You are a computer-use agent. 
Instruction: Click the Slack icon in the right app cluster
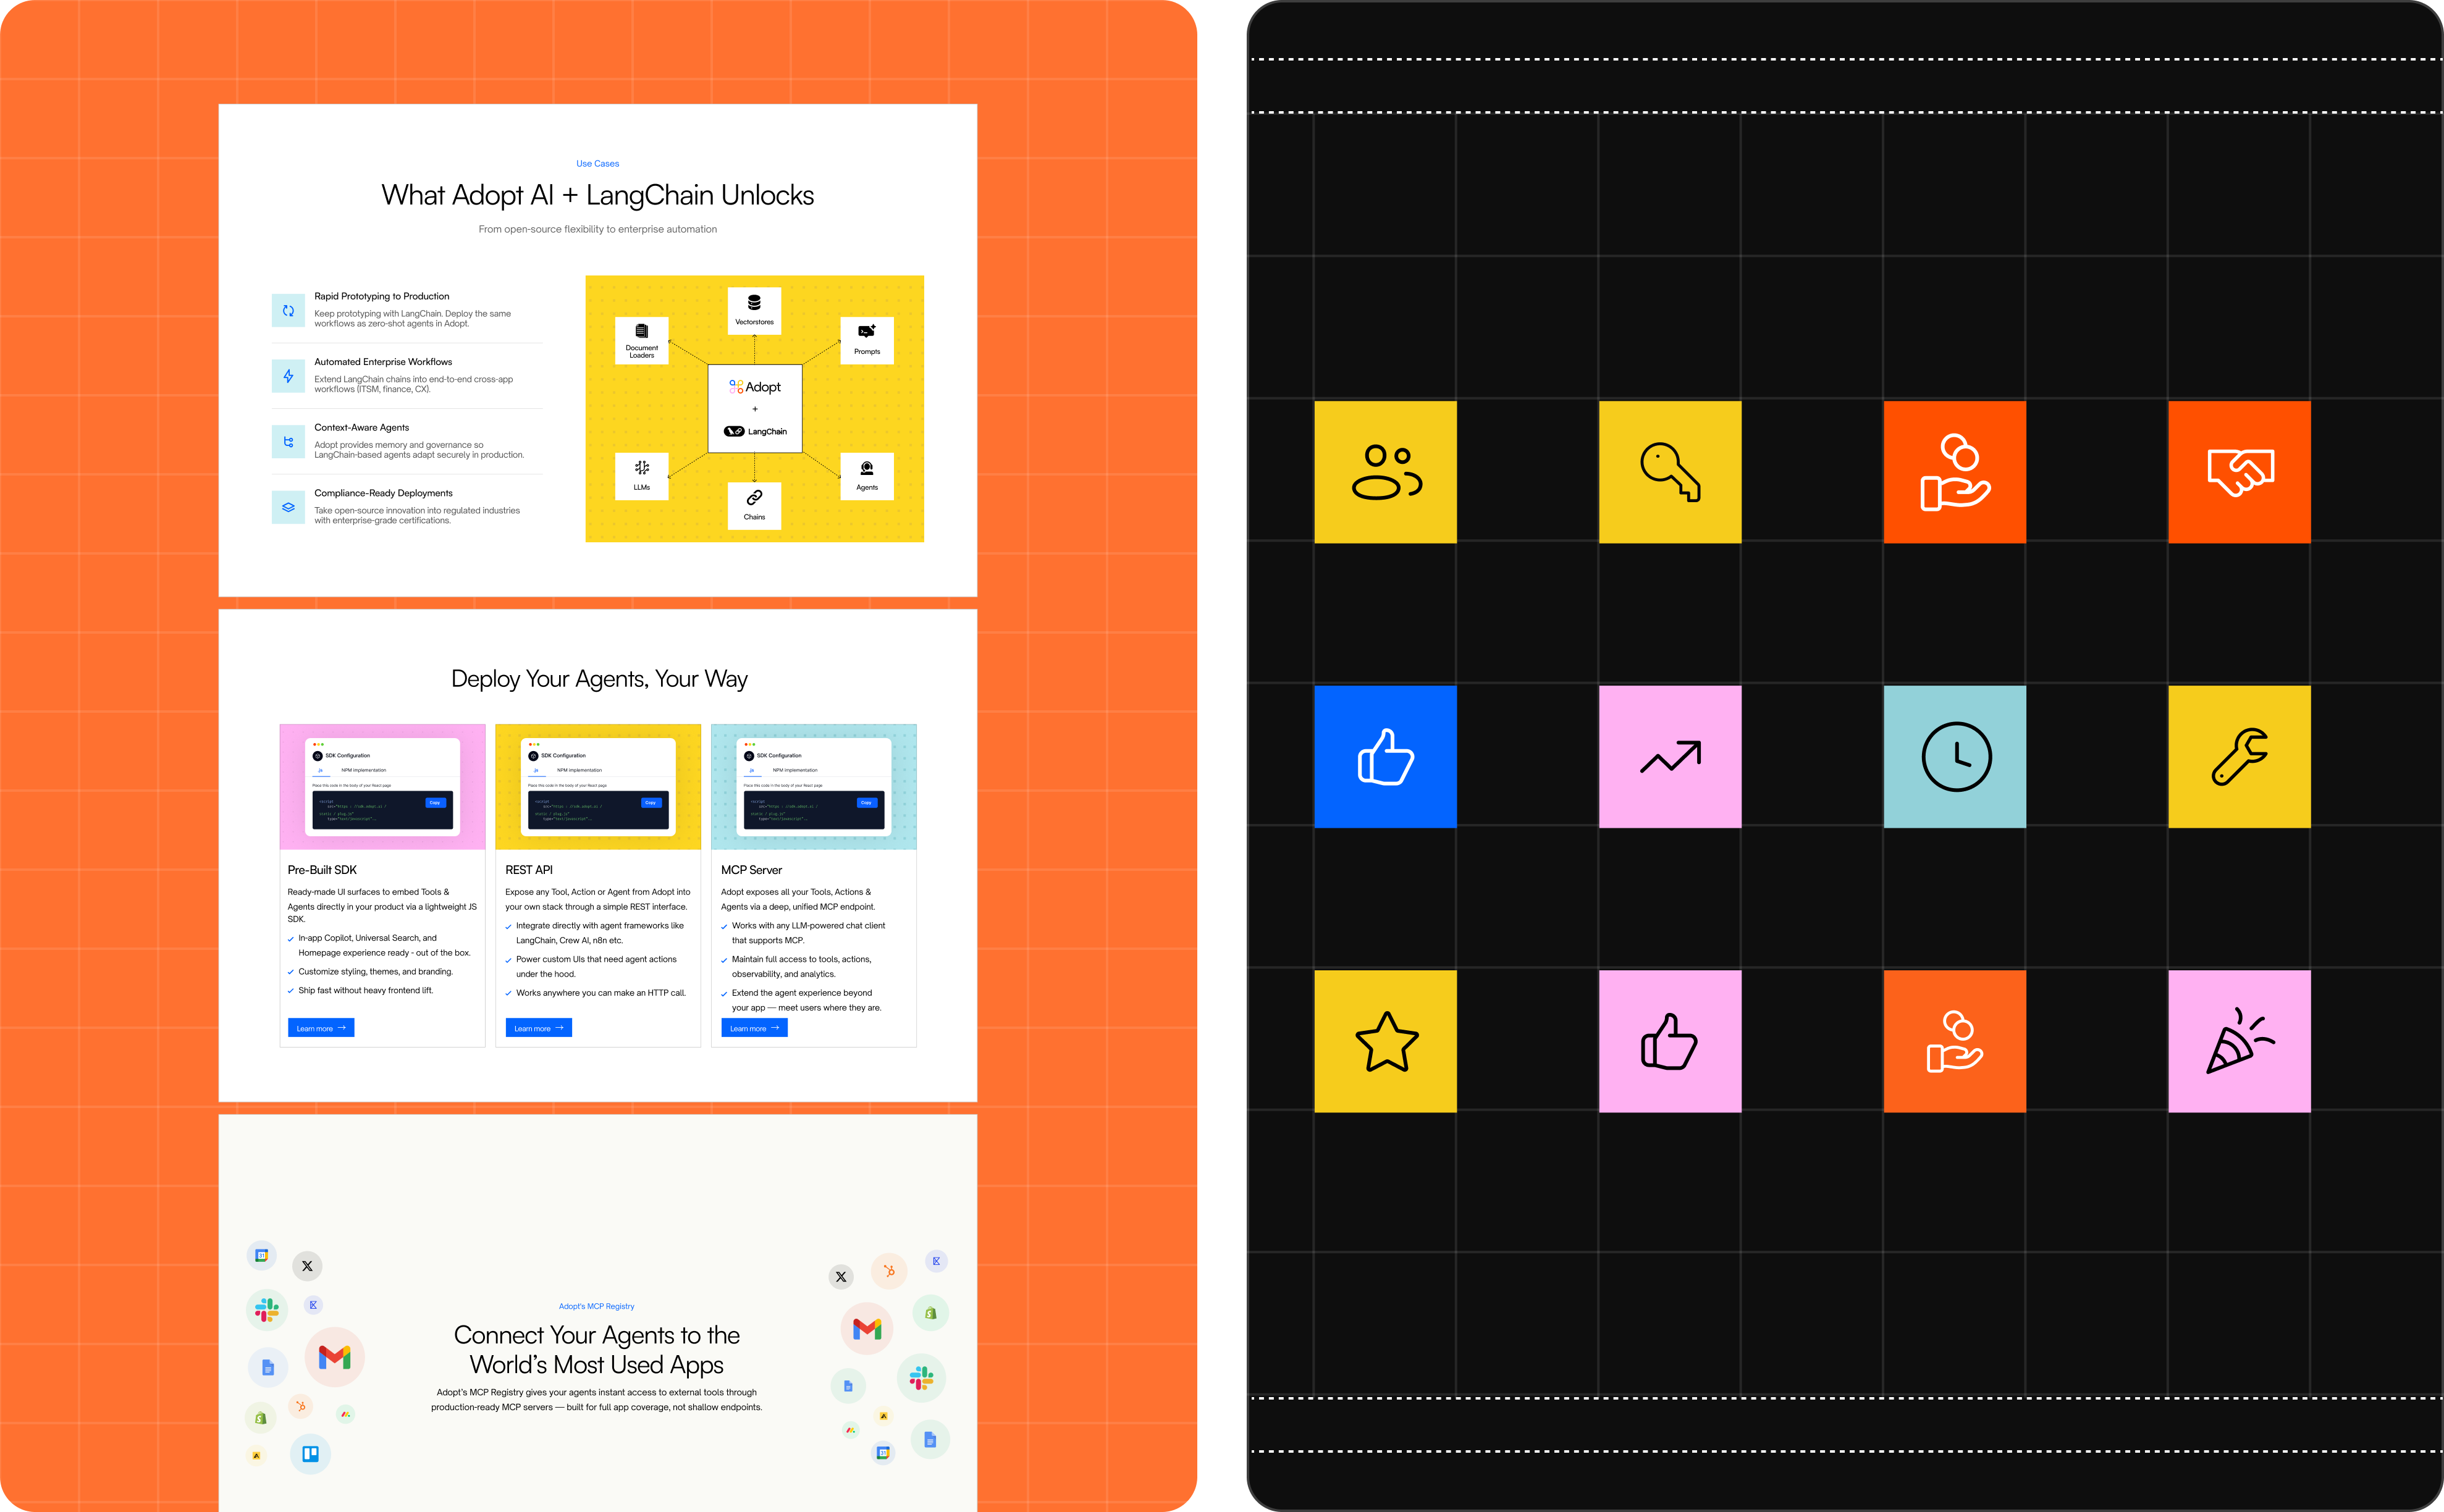(921, 1378)
